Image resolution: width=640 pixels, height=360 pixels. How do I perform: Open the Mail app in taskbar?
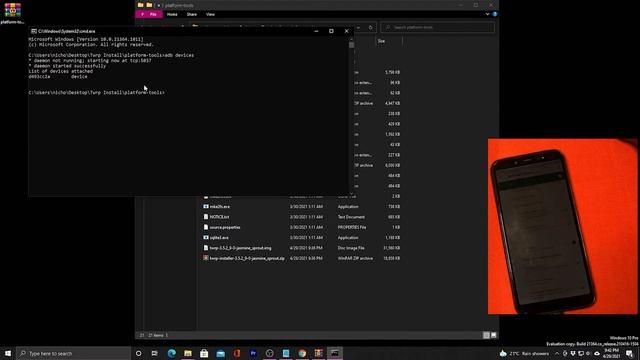[x=220, y=353]
